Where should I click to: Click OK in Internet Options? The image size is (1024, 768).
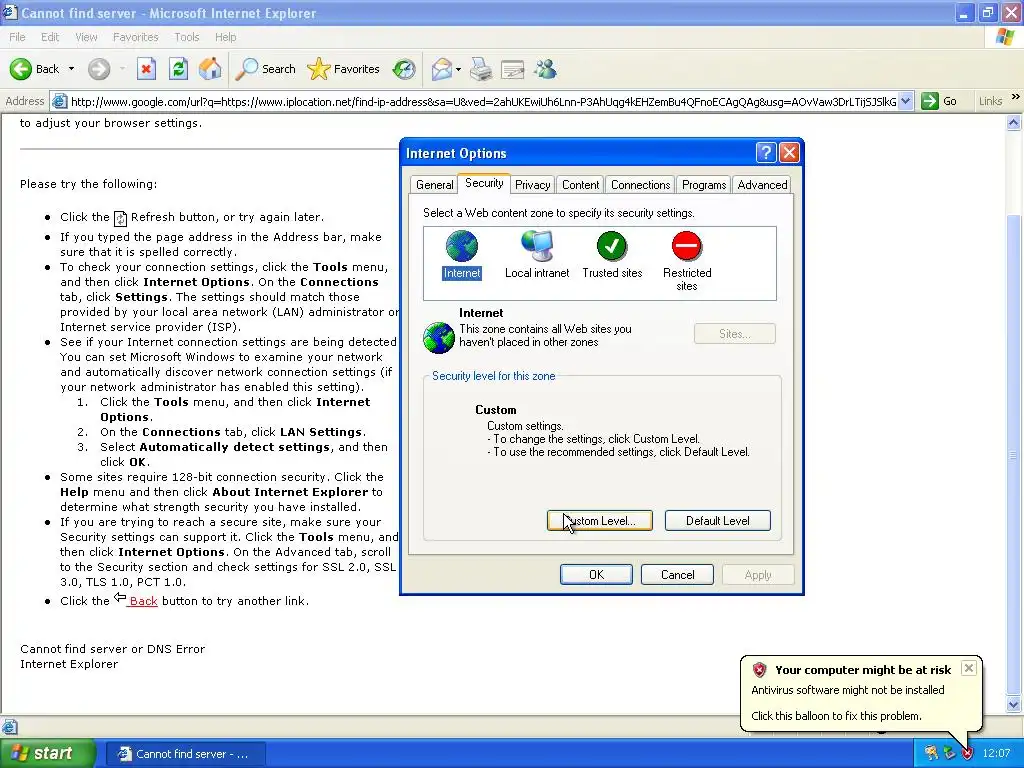click(596, 575)
